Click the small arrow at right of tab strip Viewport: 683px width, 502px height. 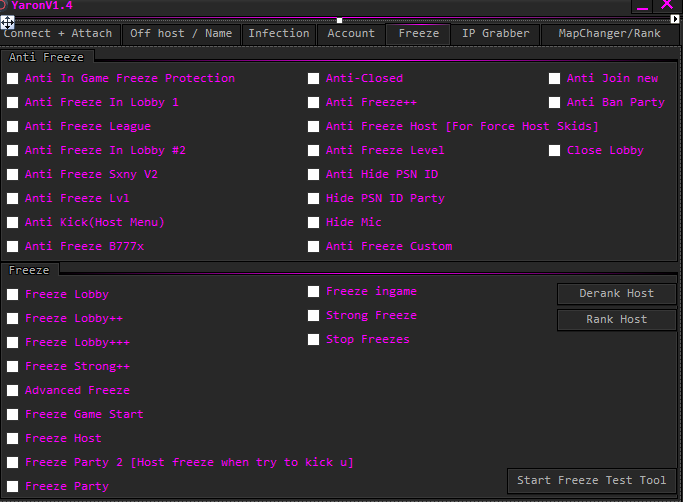pyautogui.click(x=675, y=19)
